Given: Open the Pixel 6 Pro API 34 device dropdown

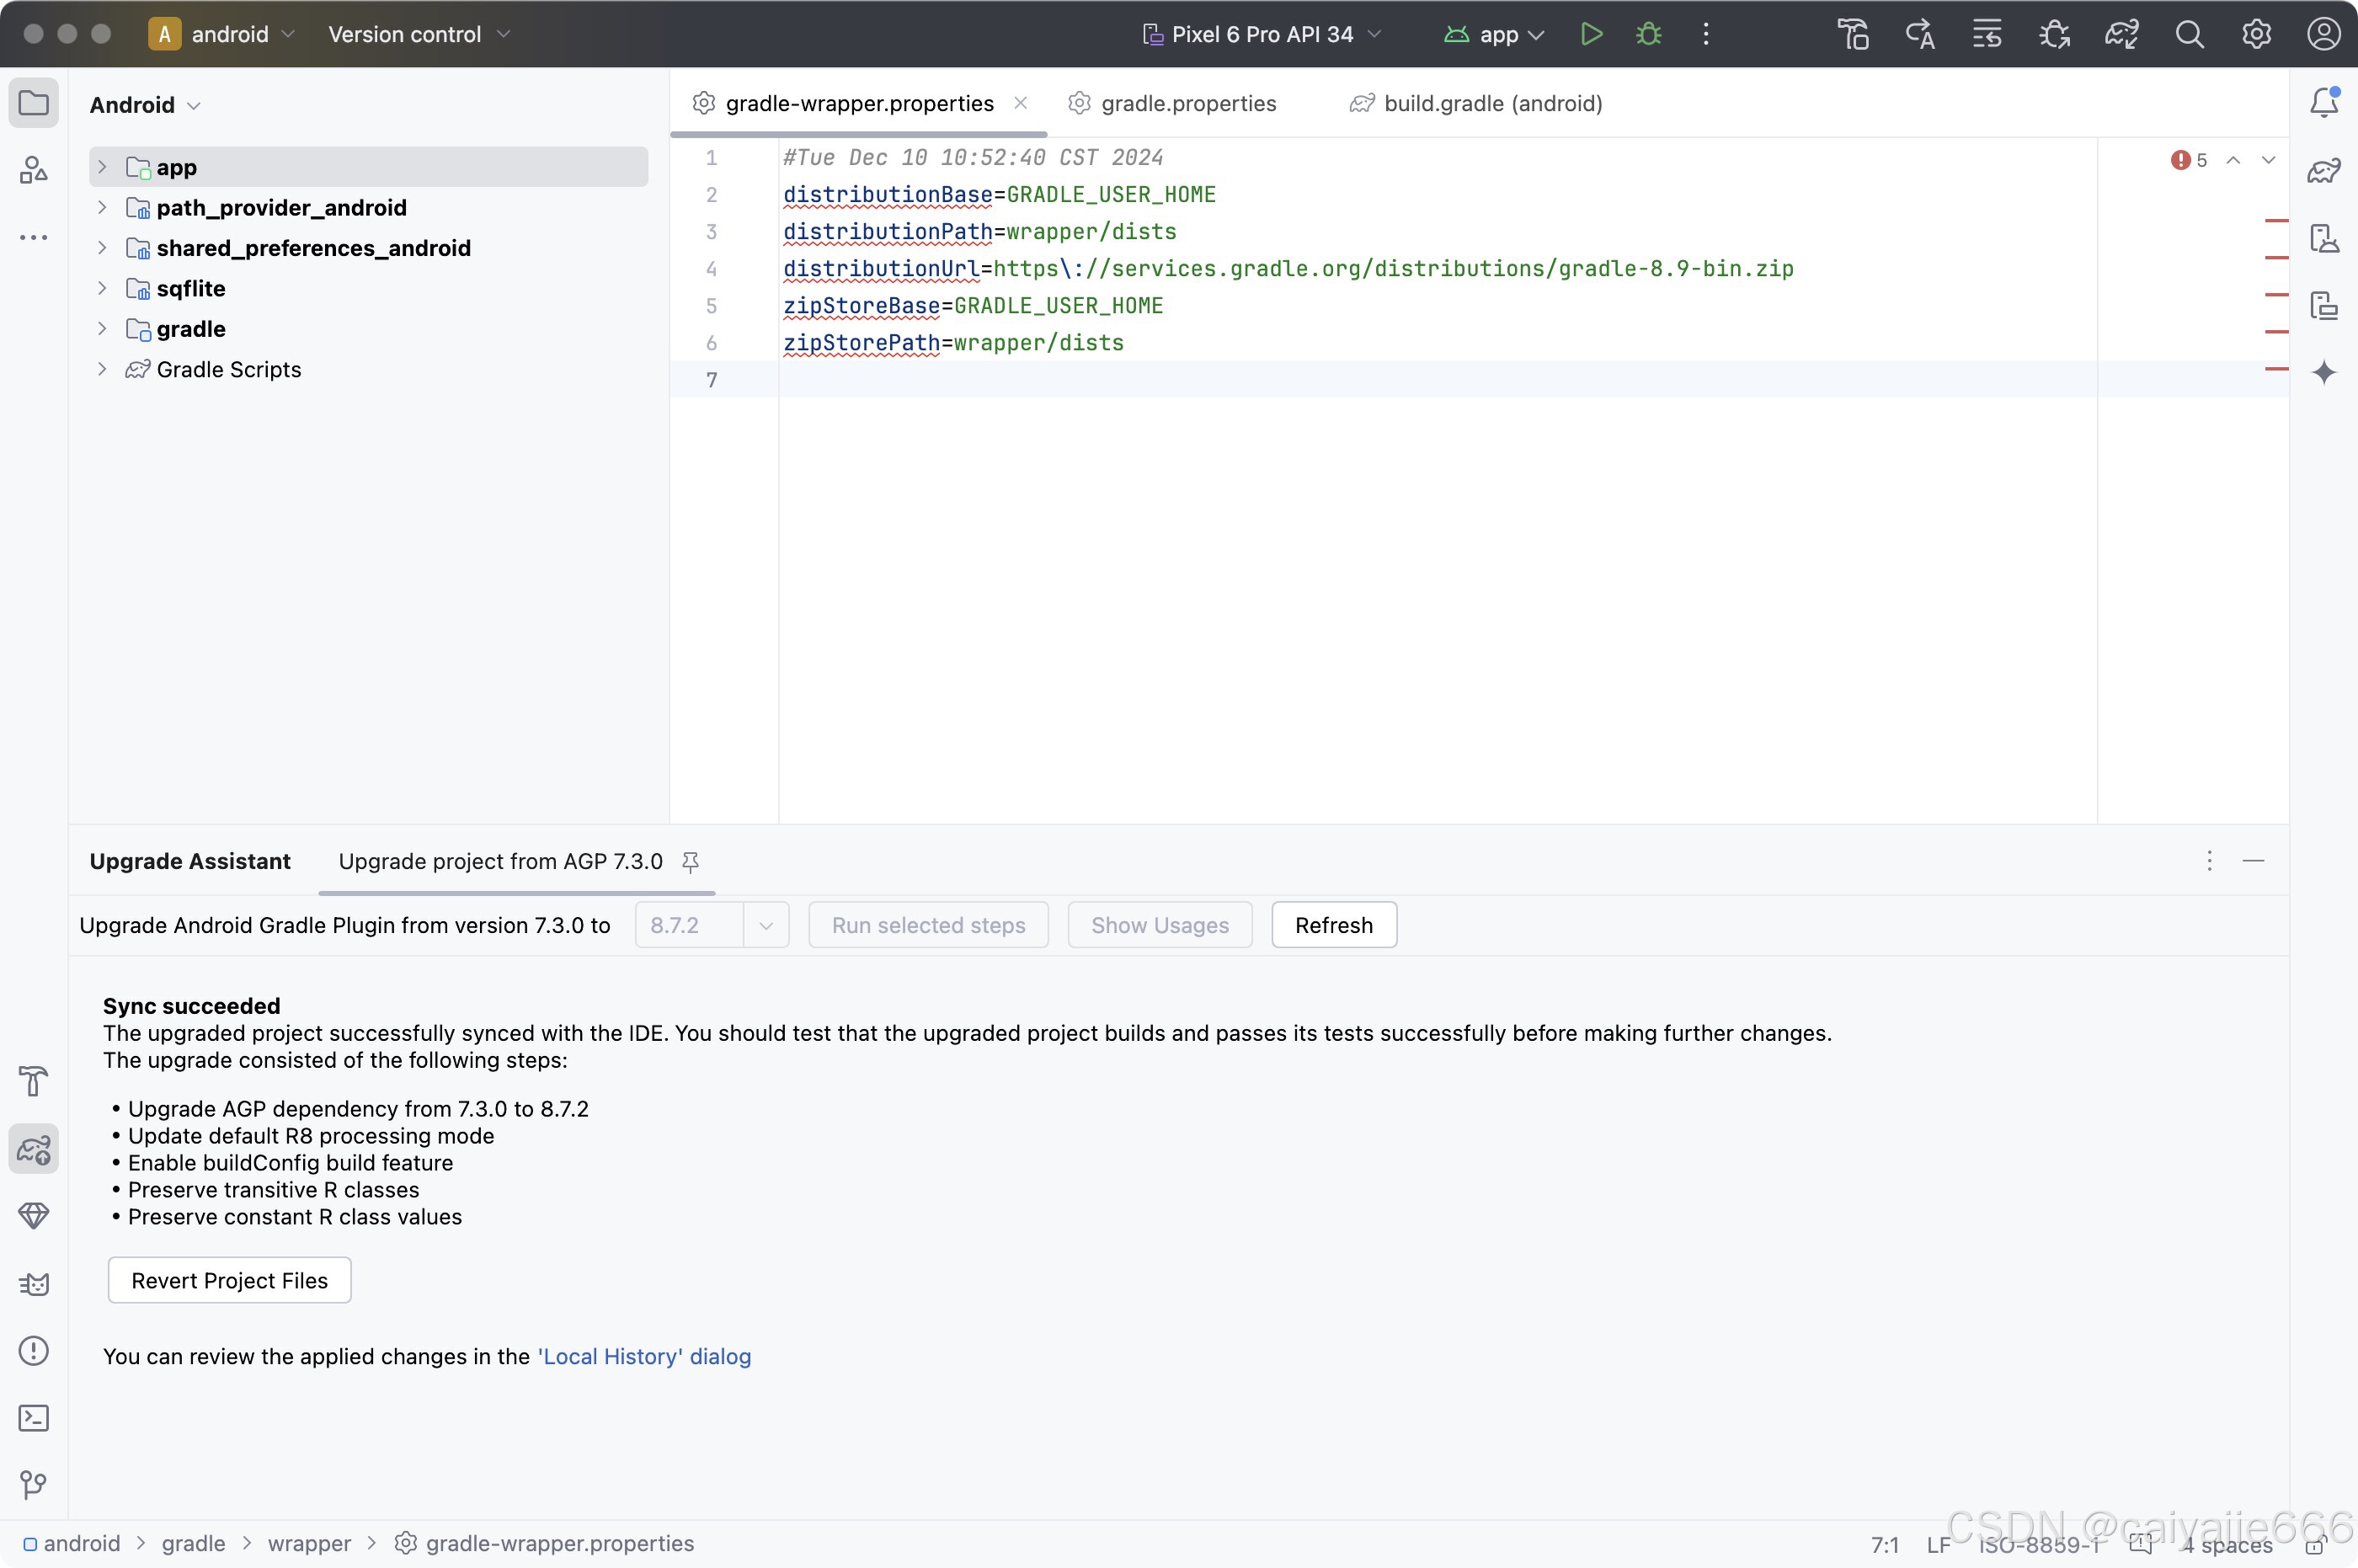Looking at the screenshot, I should (1262, 34).
